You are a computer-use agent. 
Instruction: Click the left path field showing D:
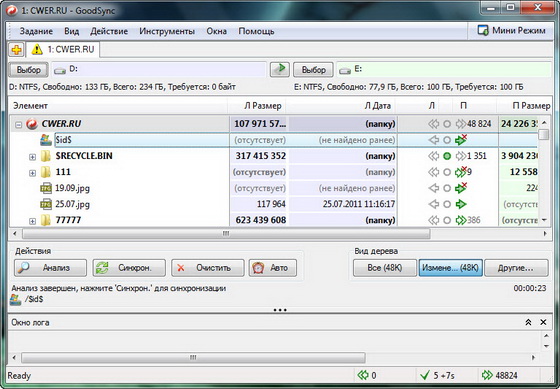tap(159, 69)
